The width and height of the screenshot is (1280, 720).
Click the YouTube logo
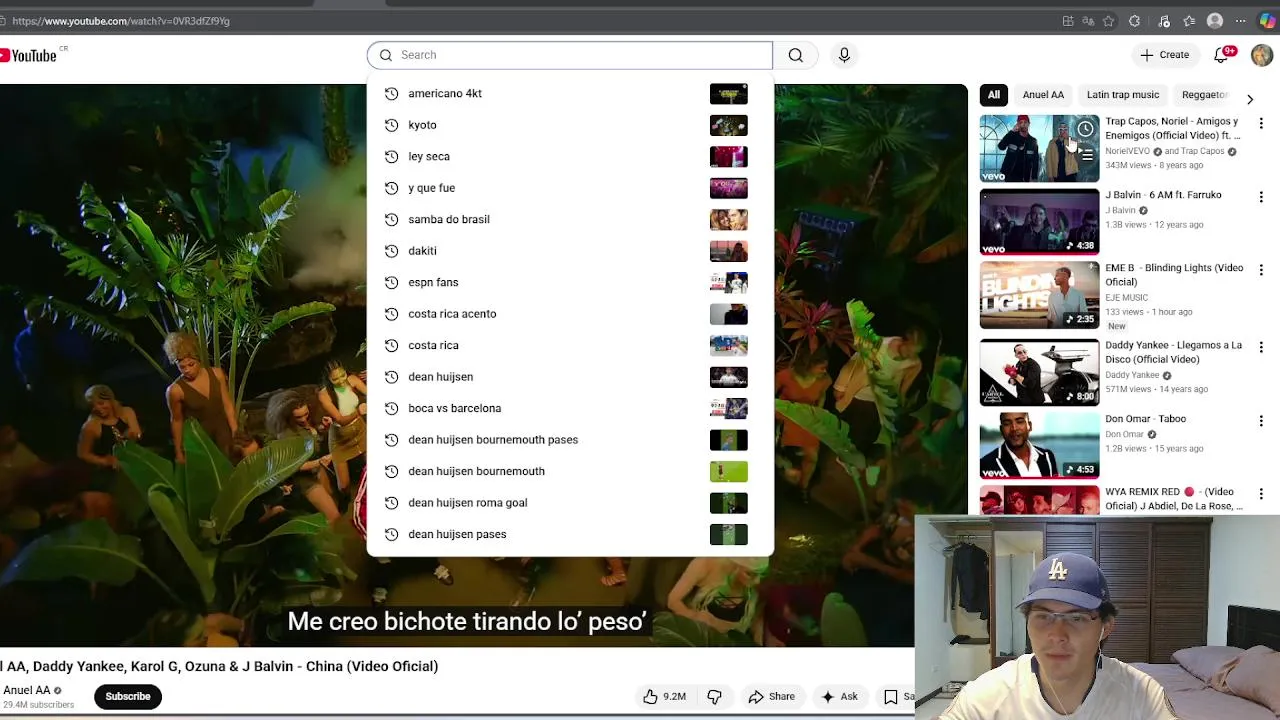[x=28, y=56]
